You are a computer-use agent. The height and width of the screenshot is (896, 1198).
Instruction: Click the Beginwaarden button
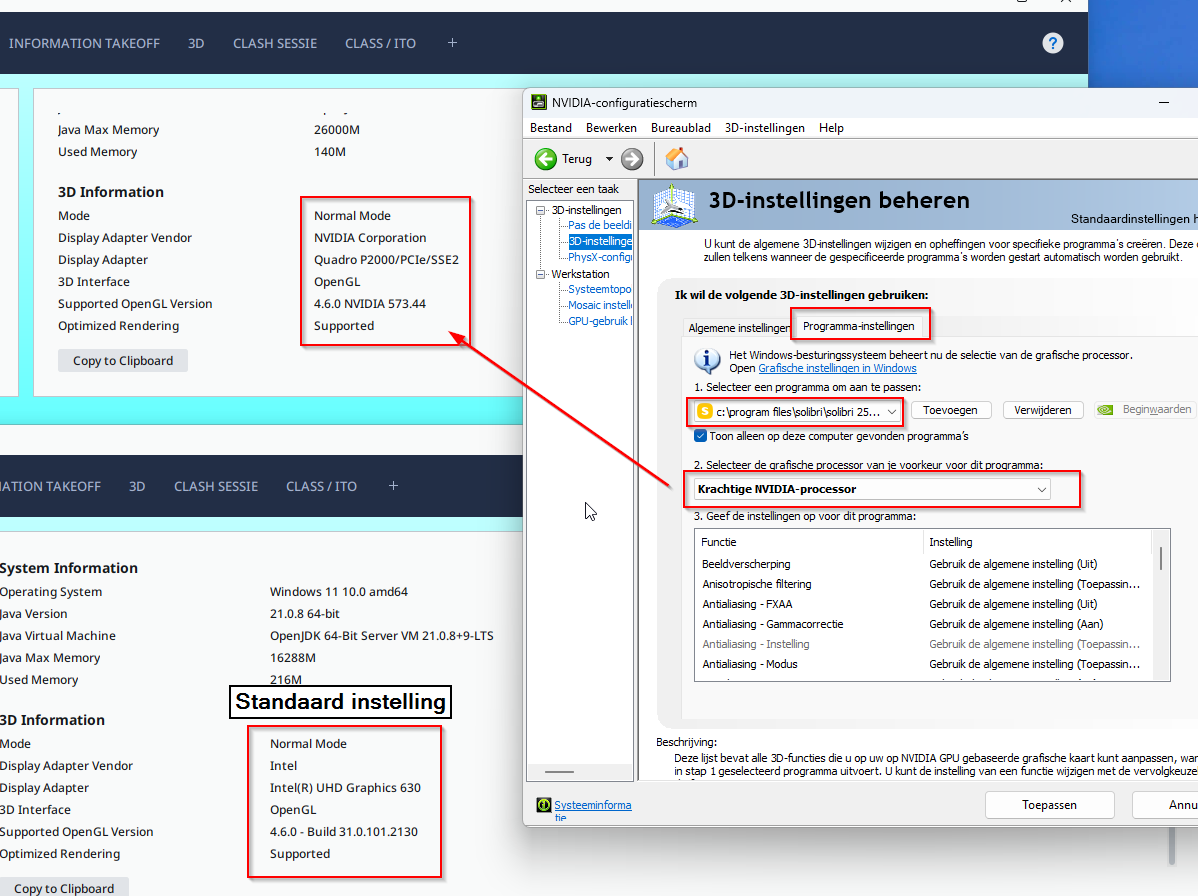coord(1144,410)
